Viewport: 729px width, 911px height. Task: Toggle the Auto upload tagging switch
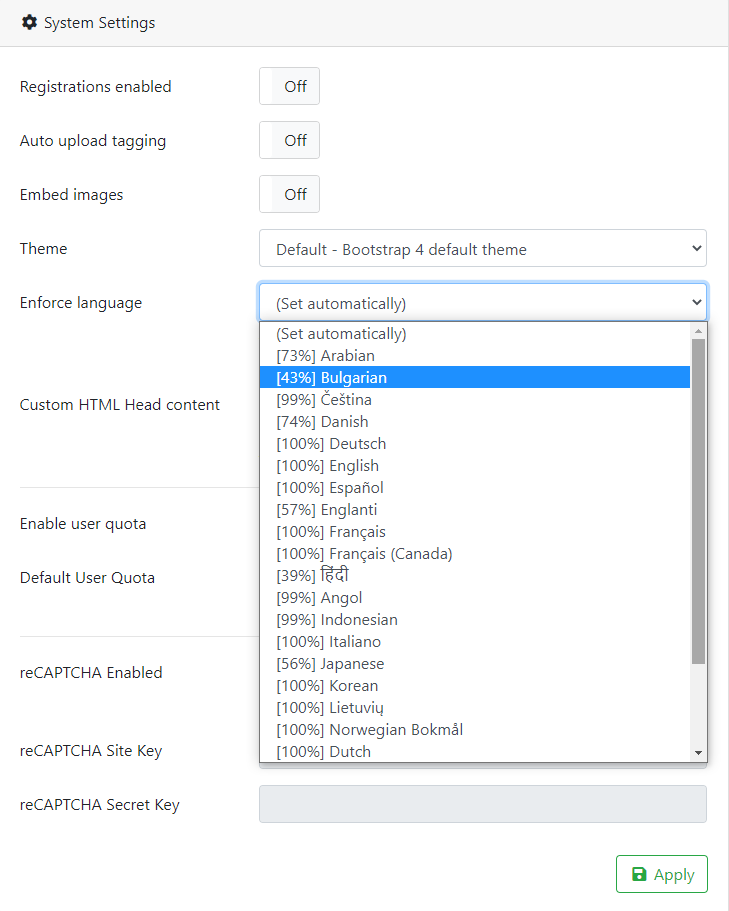[x=289, y=140]
